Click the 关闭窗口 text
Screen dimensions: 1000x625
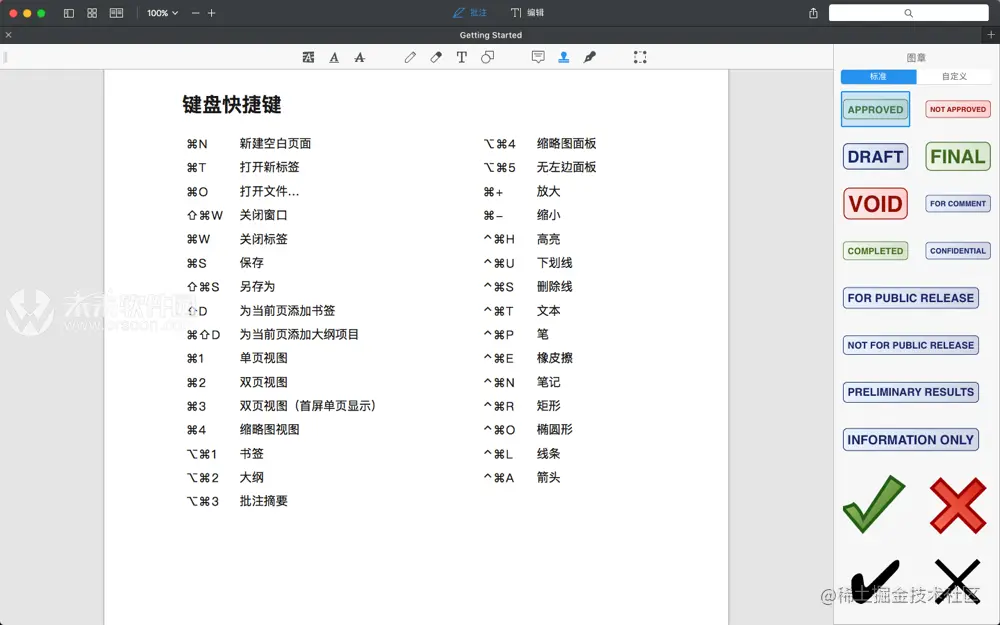pos(263,216)
